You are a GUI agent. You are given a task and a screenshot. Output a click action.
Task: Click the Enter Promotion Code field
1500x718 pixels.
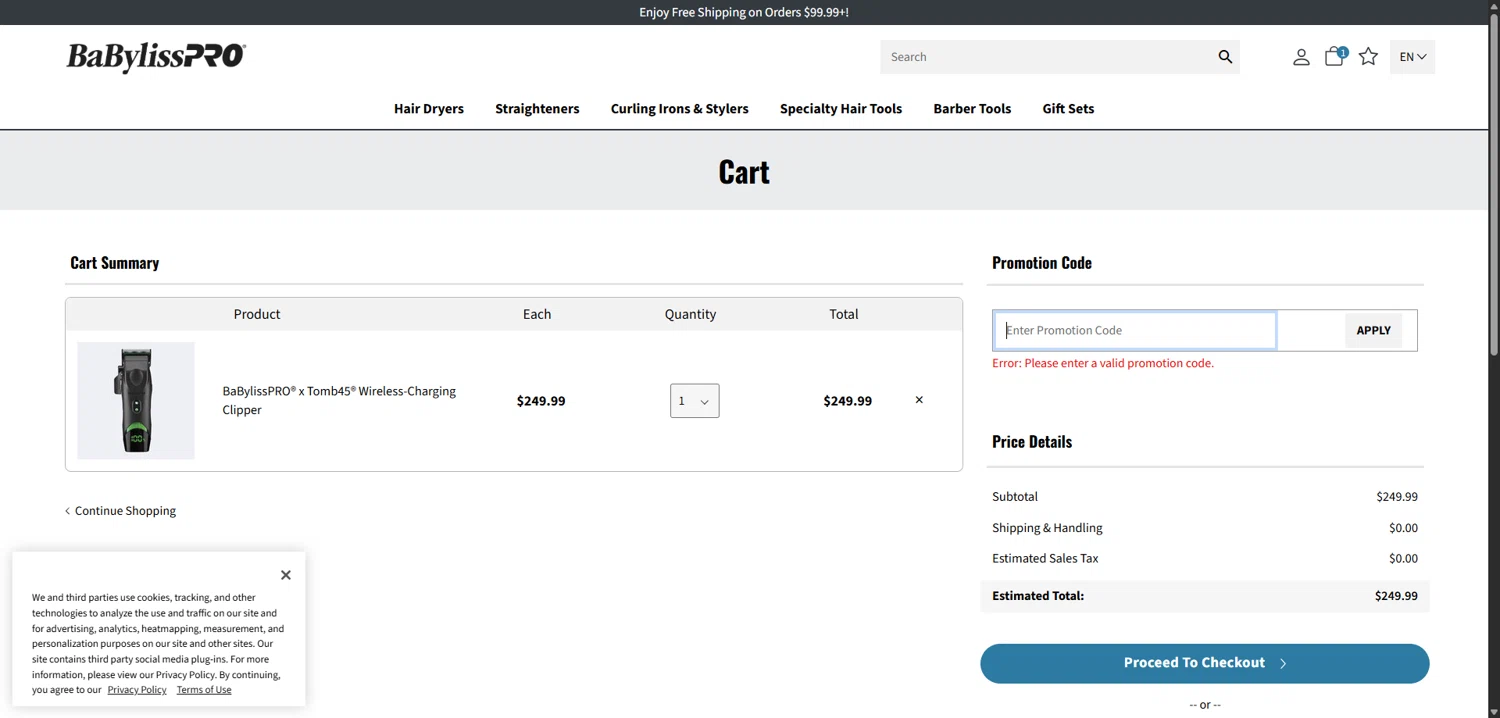click(1135, 330)
